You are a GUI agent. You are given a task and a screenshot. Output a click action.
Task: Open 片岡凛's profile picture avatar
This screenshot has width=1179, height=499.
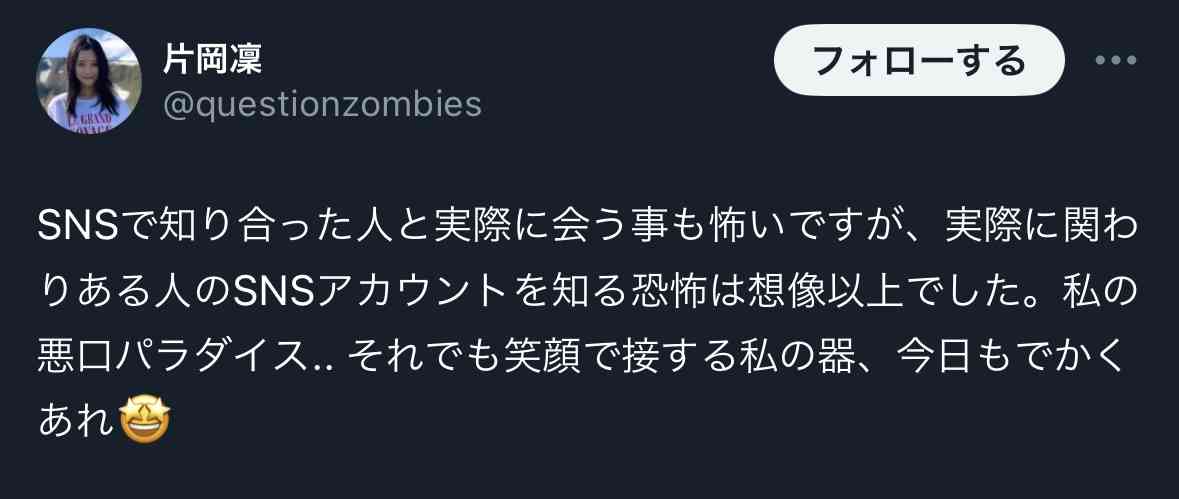pyautogui.click(x=89, y=80)
